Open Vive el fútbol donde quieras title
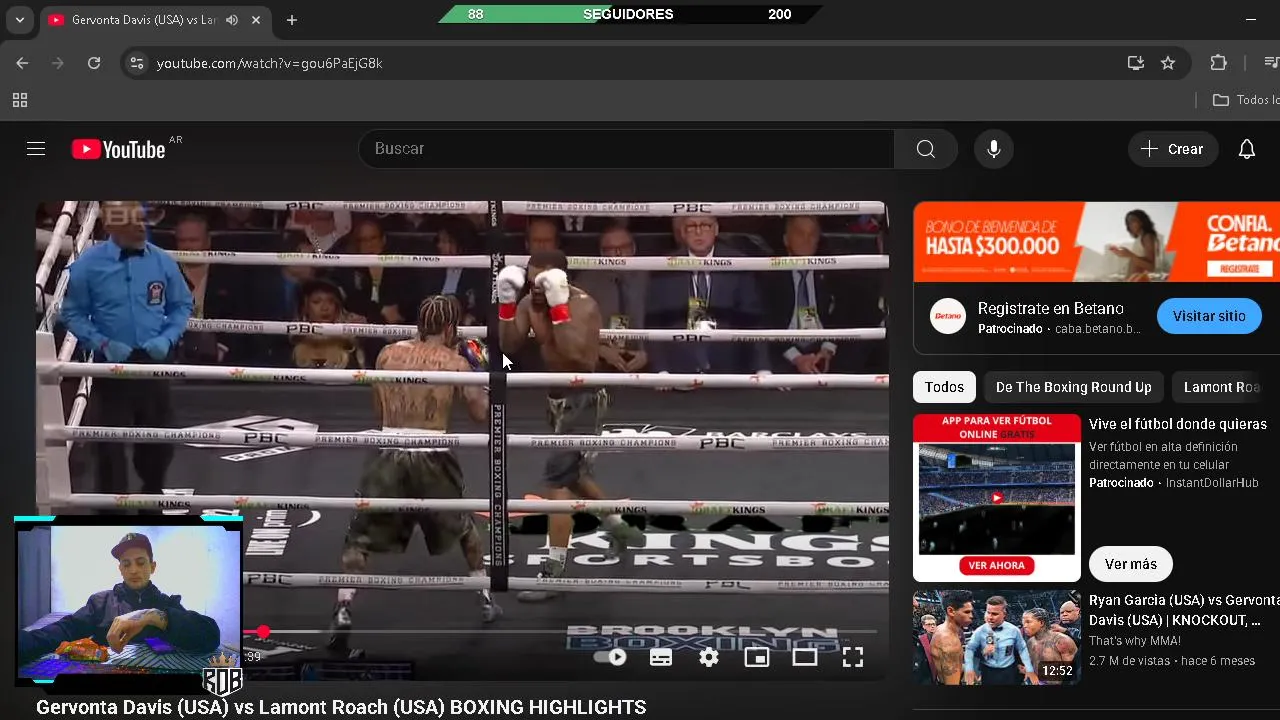This screenshot has width=1280, height=720. coord(1177,424)
